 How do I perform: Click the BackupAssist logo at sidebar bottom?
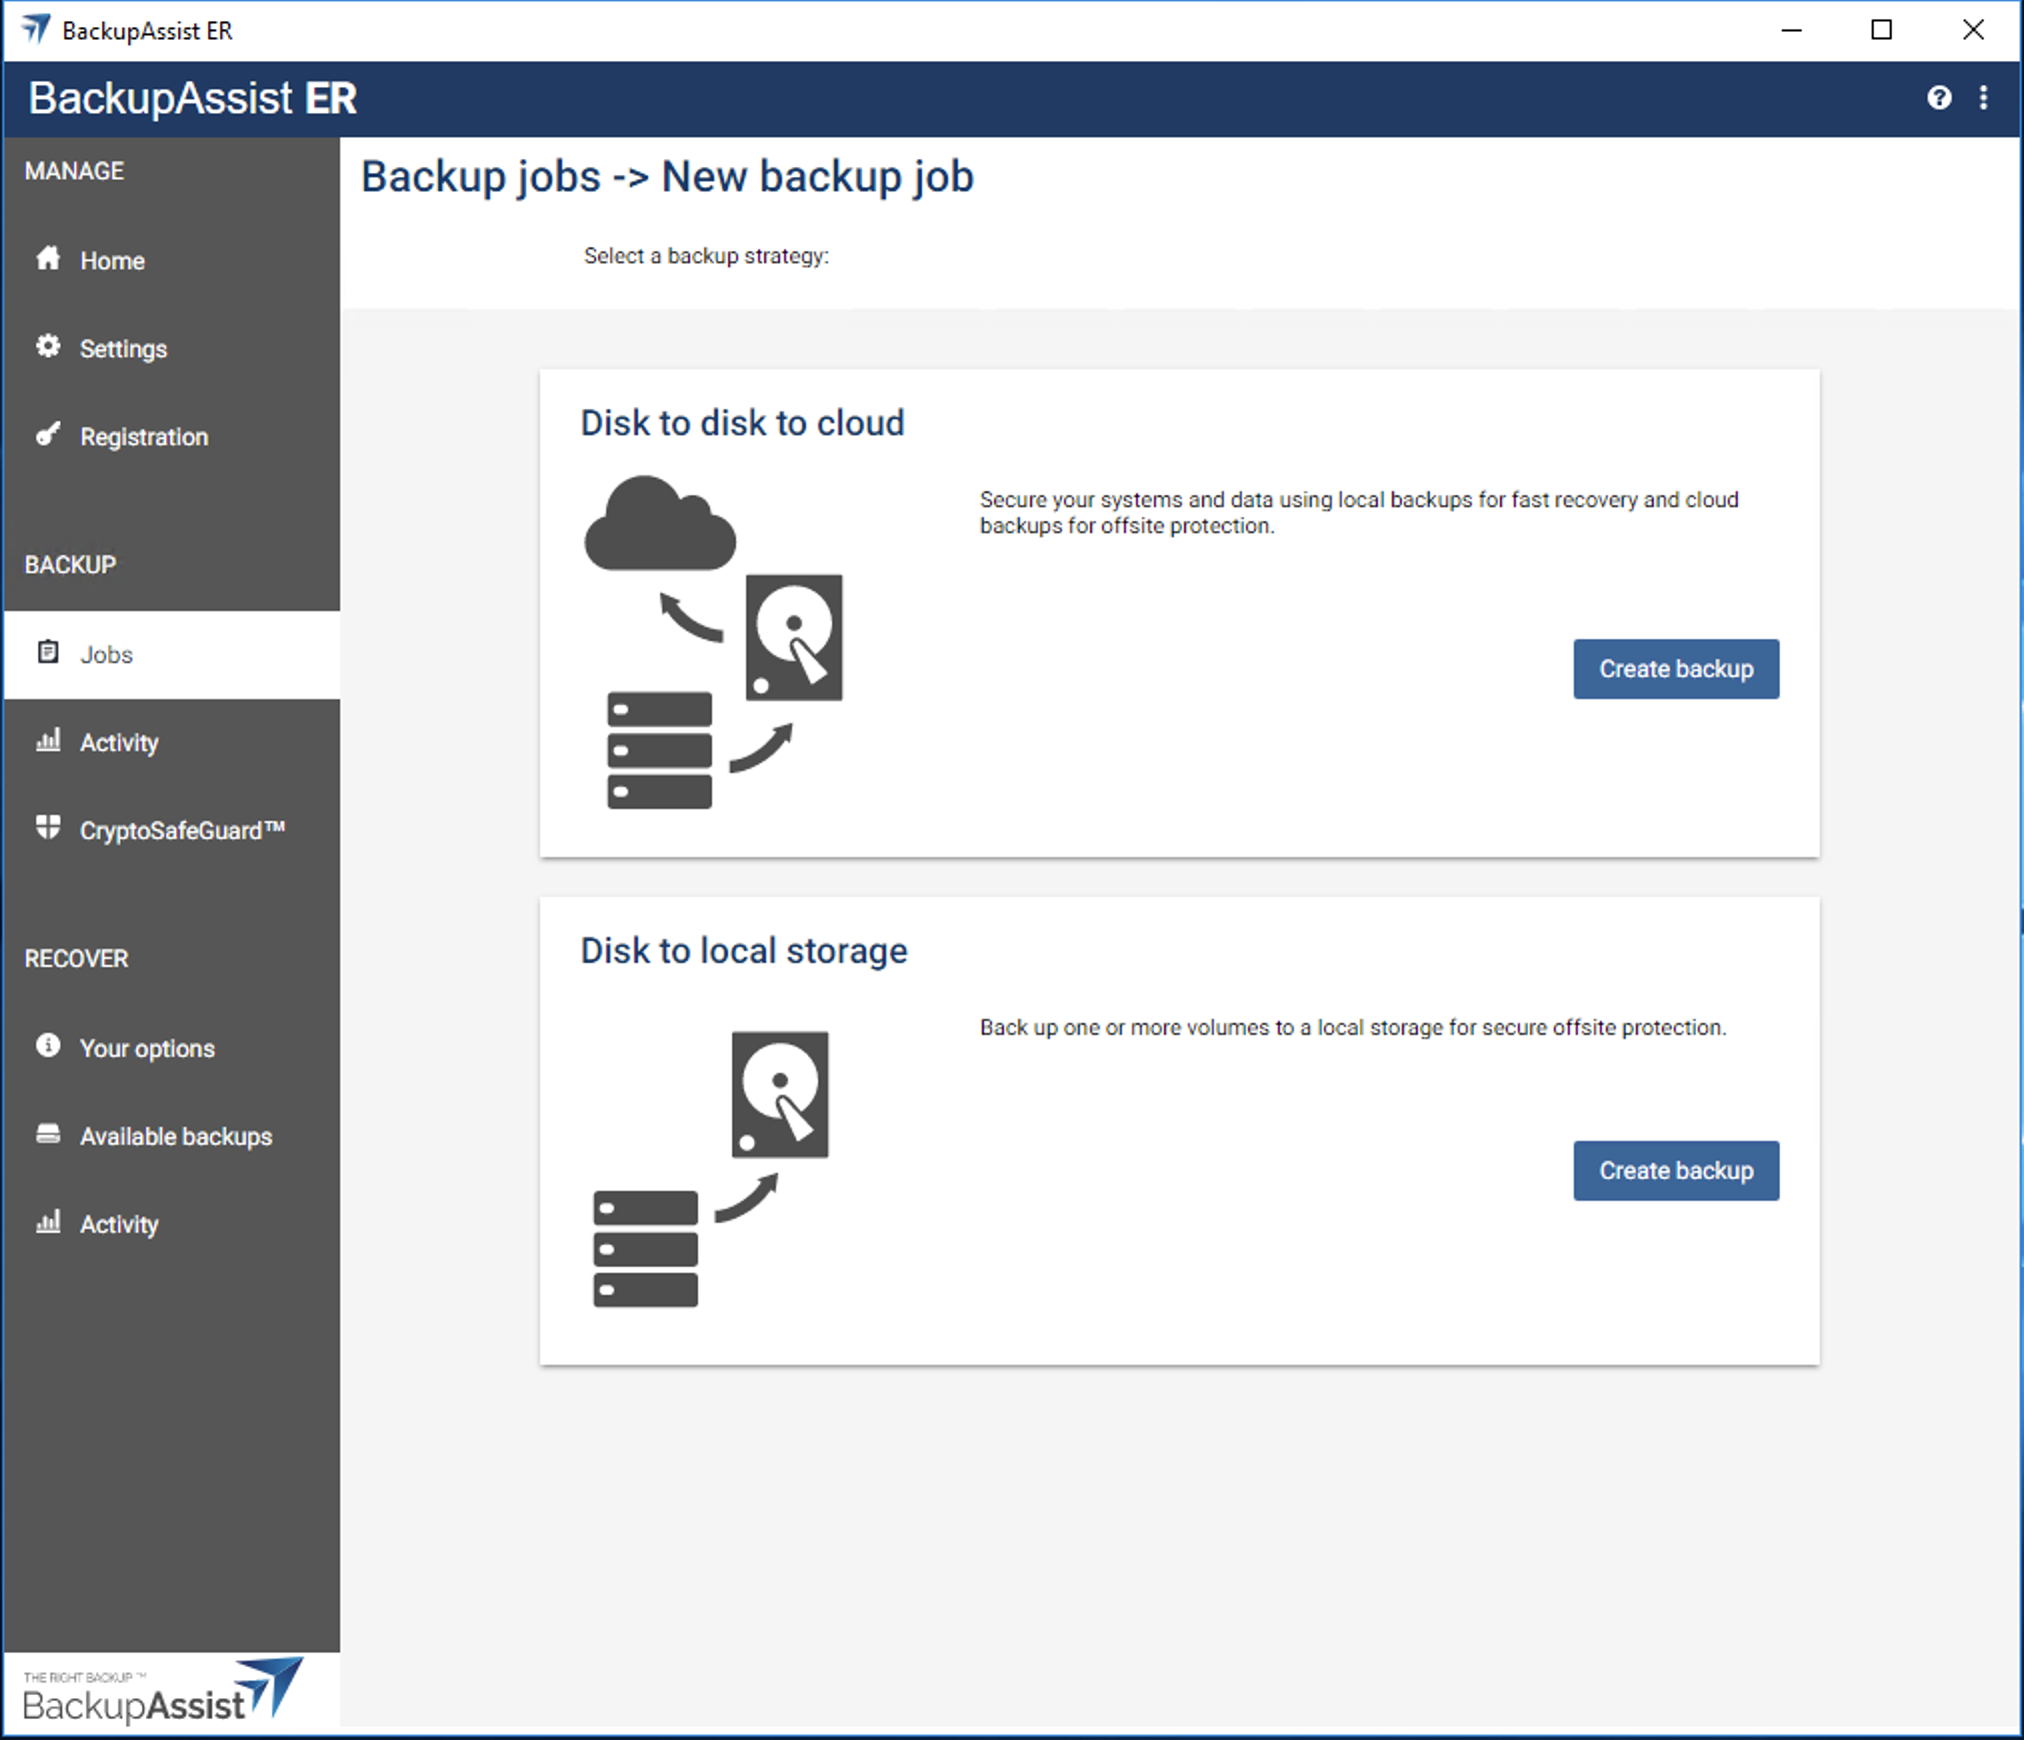(x=162, y=1690)
